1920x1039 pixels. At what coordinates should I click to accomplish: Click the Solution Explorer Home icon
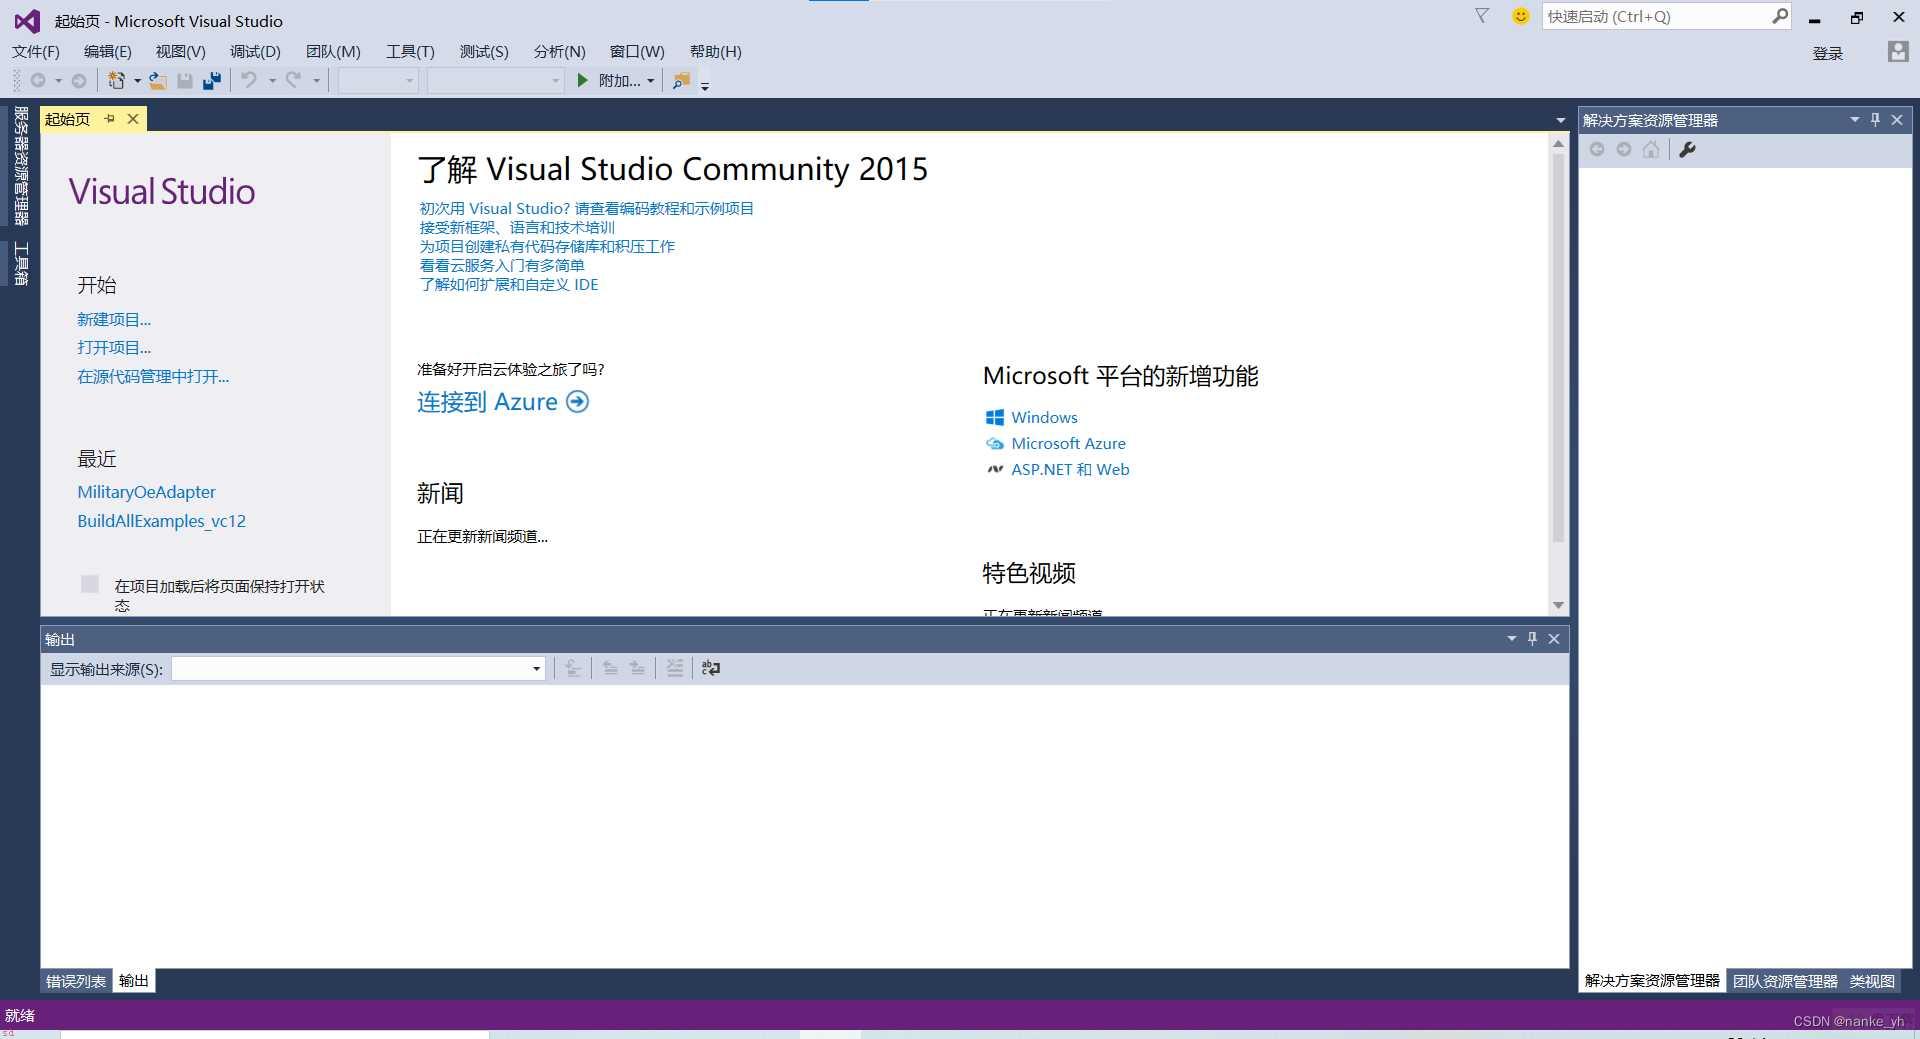[x=1651, y=149]
